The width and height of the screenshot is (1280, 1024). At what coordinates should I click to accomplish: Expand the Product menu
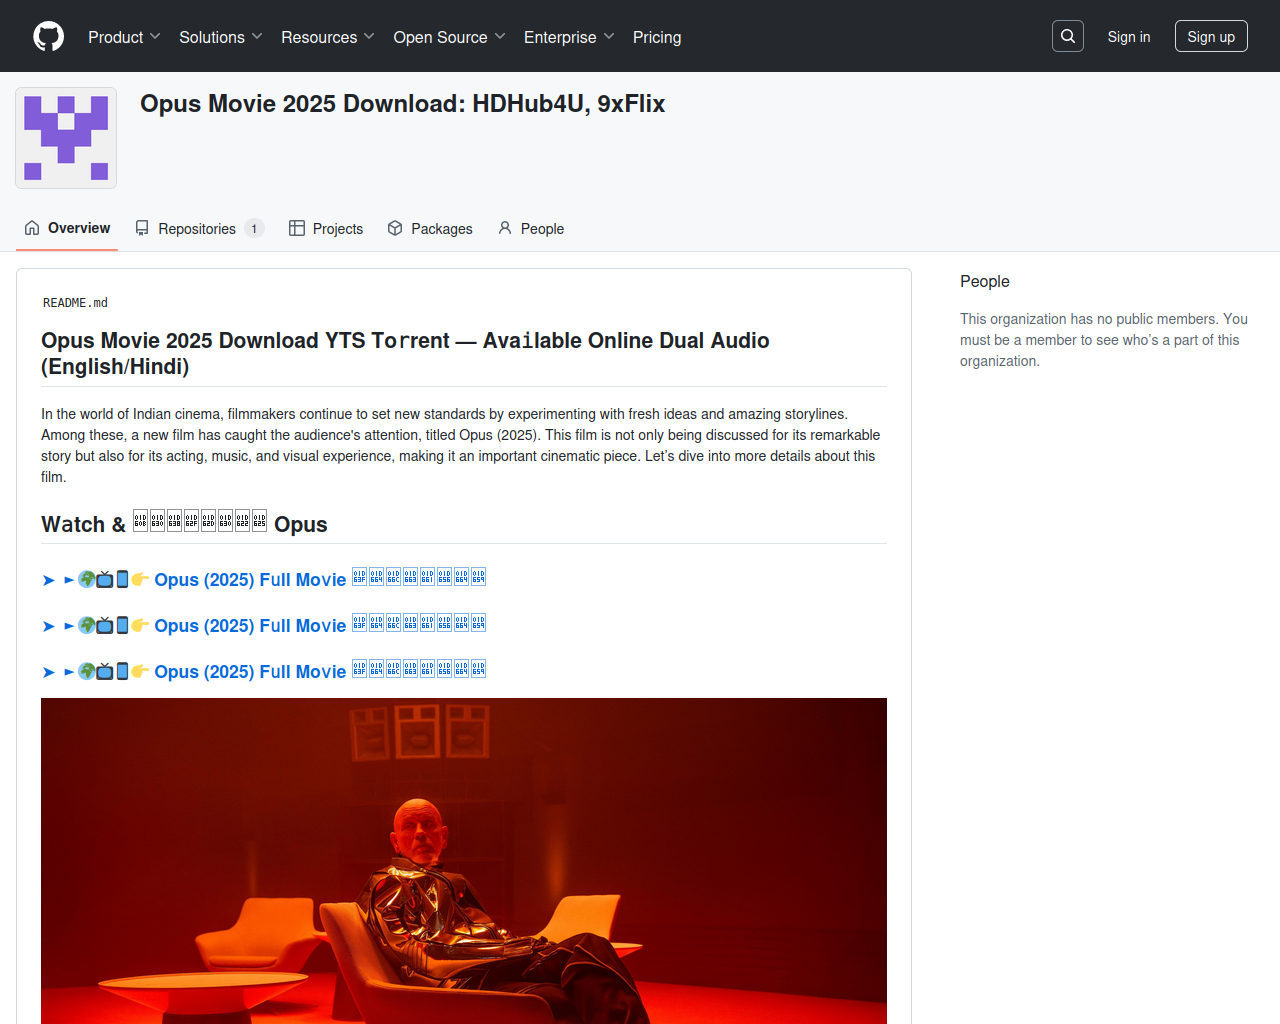point(124,37)
